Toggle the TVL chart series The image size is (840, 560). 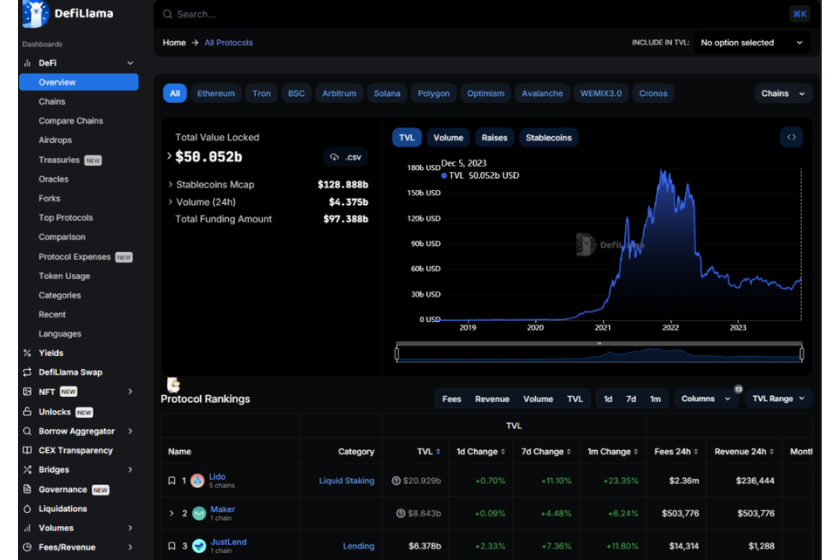pos(407,138)
